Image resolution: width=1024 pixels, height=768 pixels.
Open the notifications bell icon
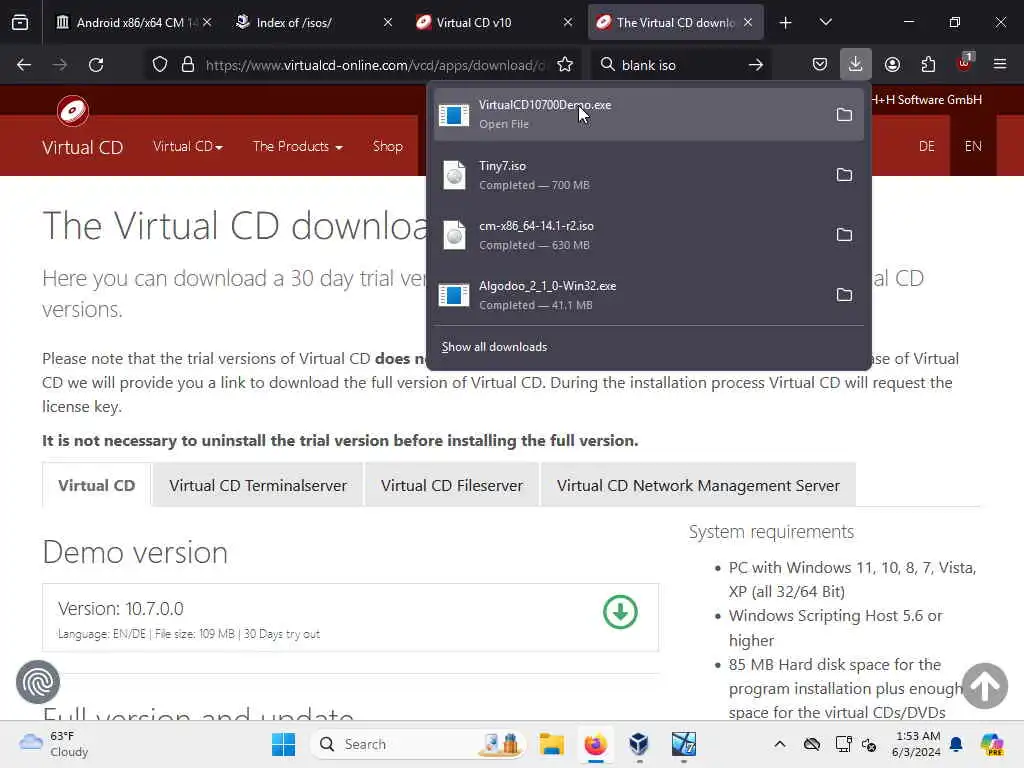[x=956, y=744]
